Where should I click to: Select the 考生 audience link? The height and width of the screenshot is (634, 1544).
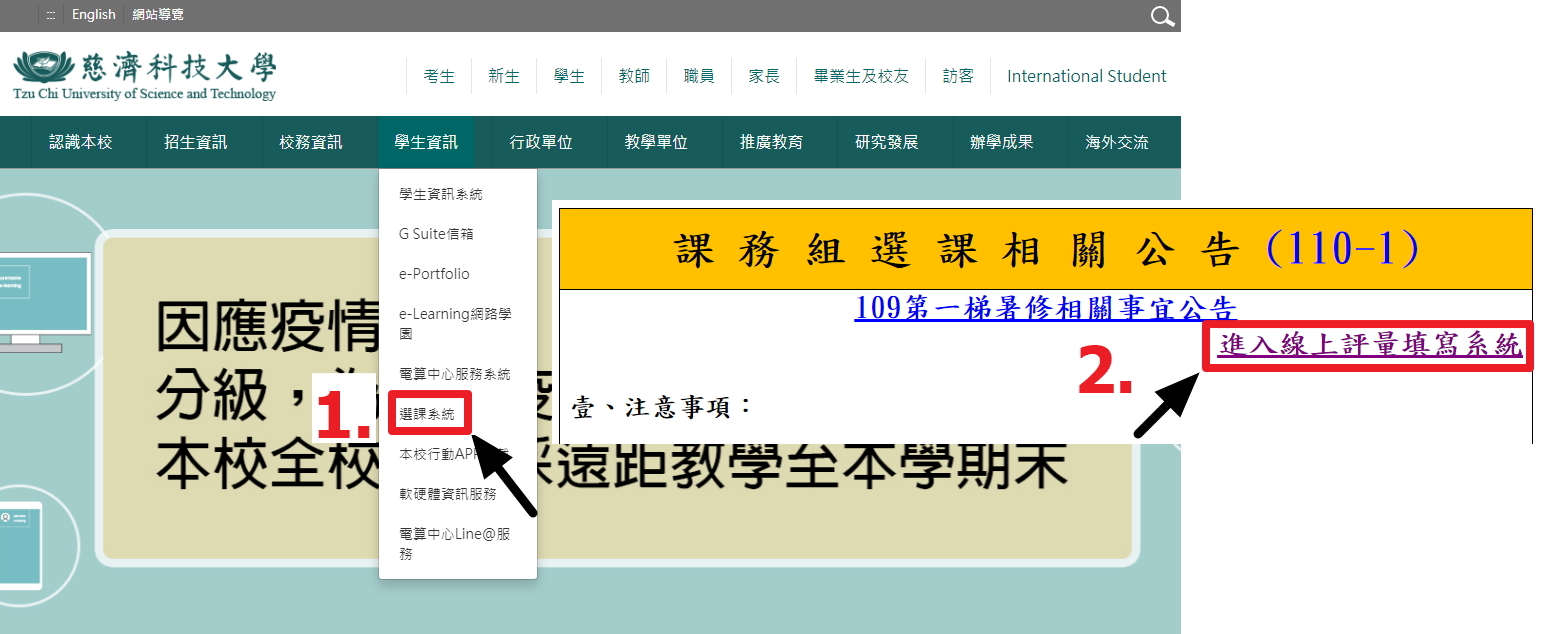click(x=439, y=76)
